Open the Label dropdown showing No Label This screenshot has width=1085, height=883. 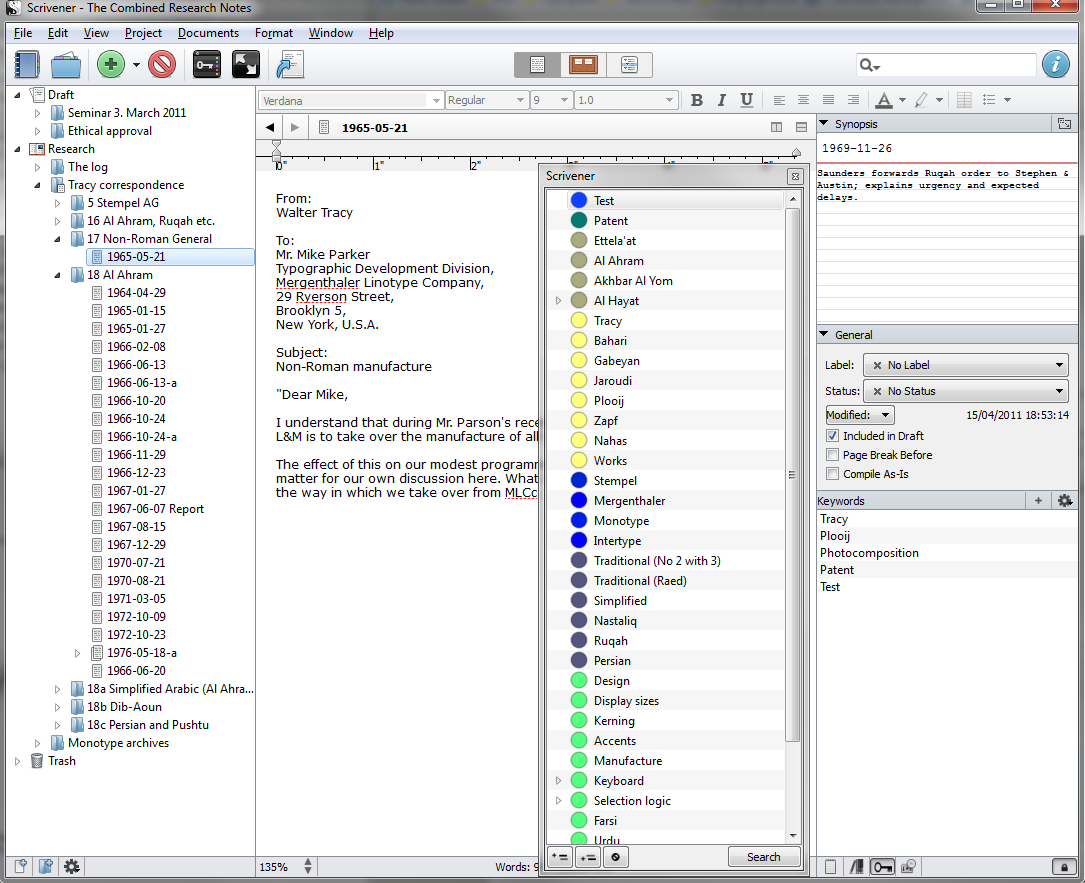pyautogui.click(x=965, y=365)
